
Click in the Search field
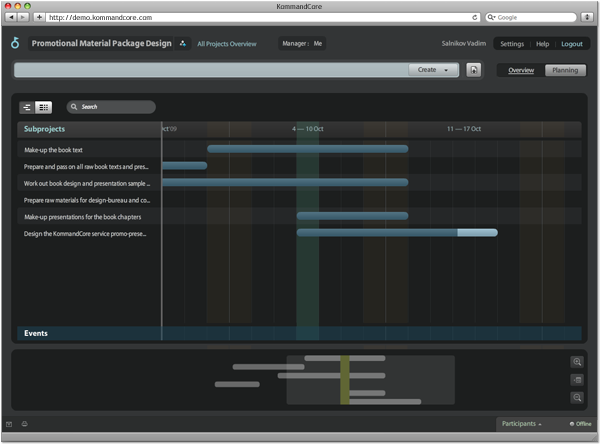click(111, 107)
